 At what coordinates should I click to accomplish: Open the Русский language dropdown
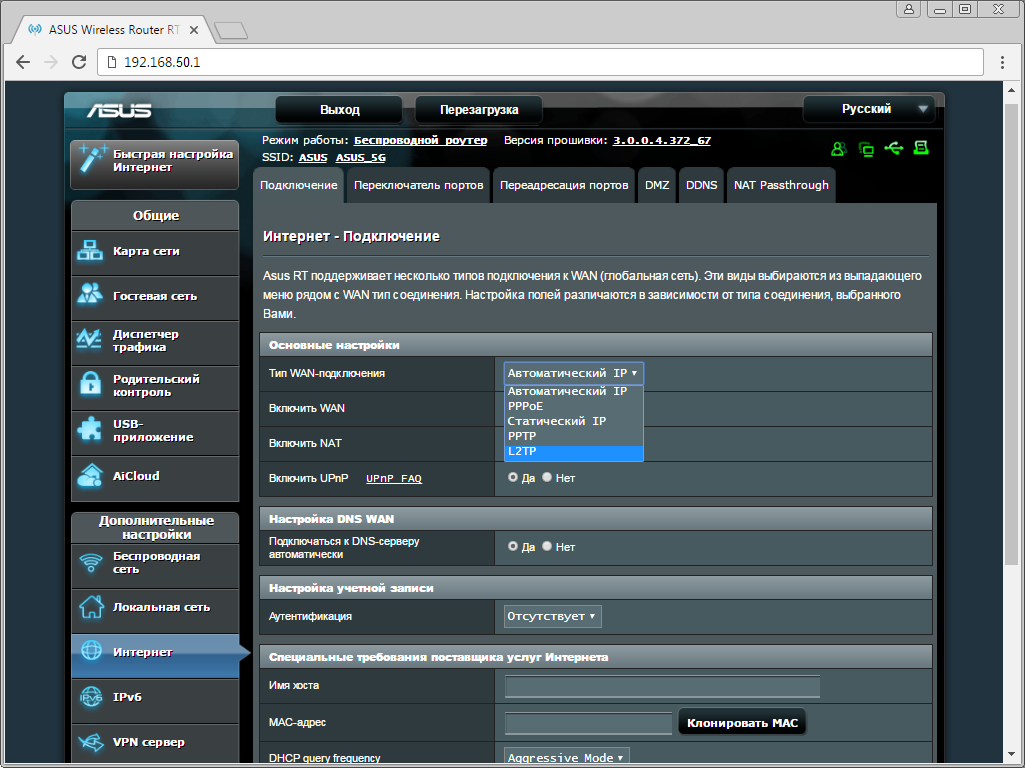click(868, 109)
